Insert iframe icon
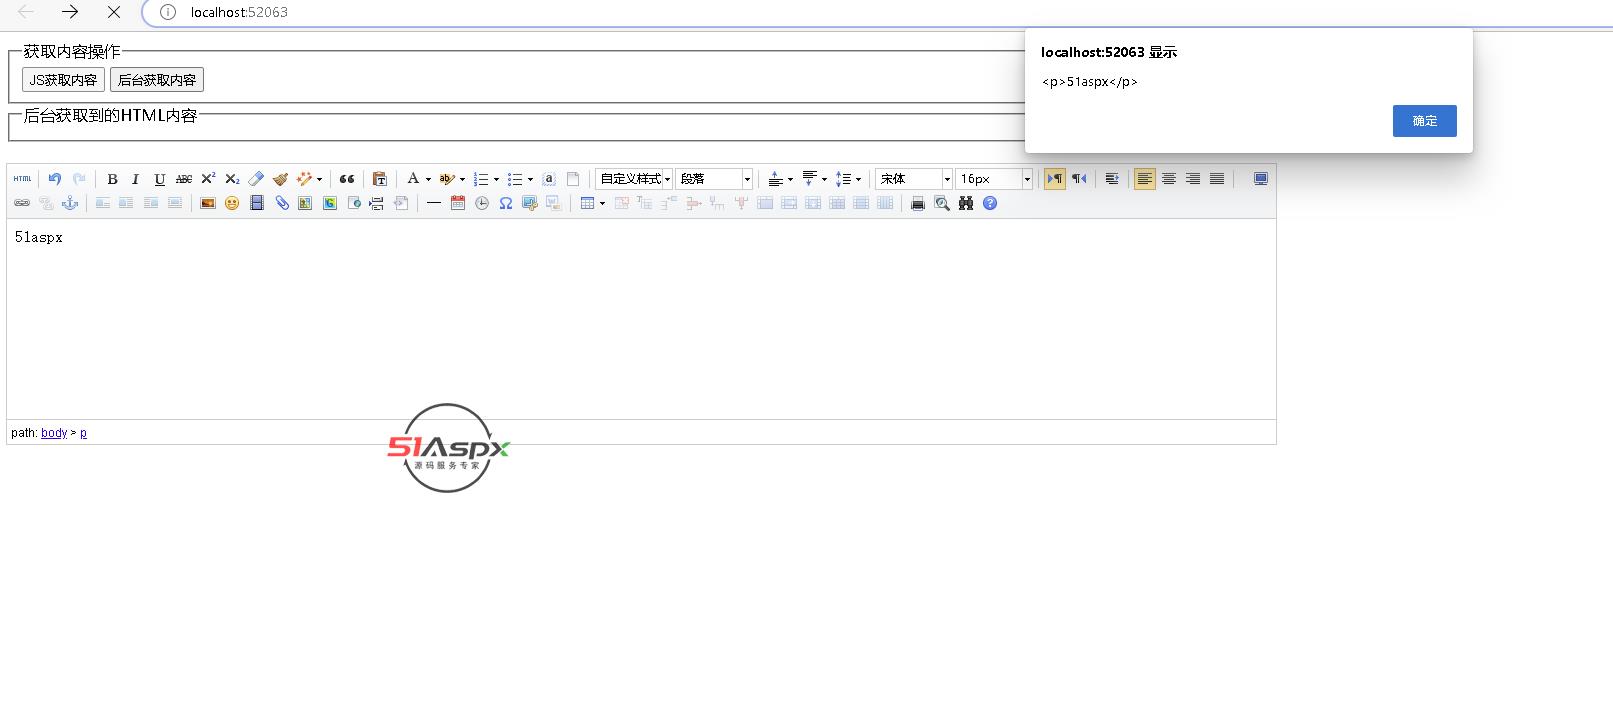This screenshot has height=715, width=1613. [353, 203]
